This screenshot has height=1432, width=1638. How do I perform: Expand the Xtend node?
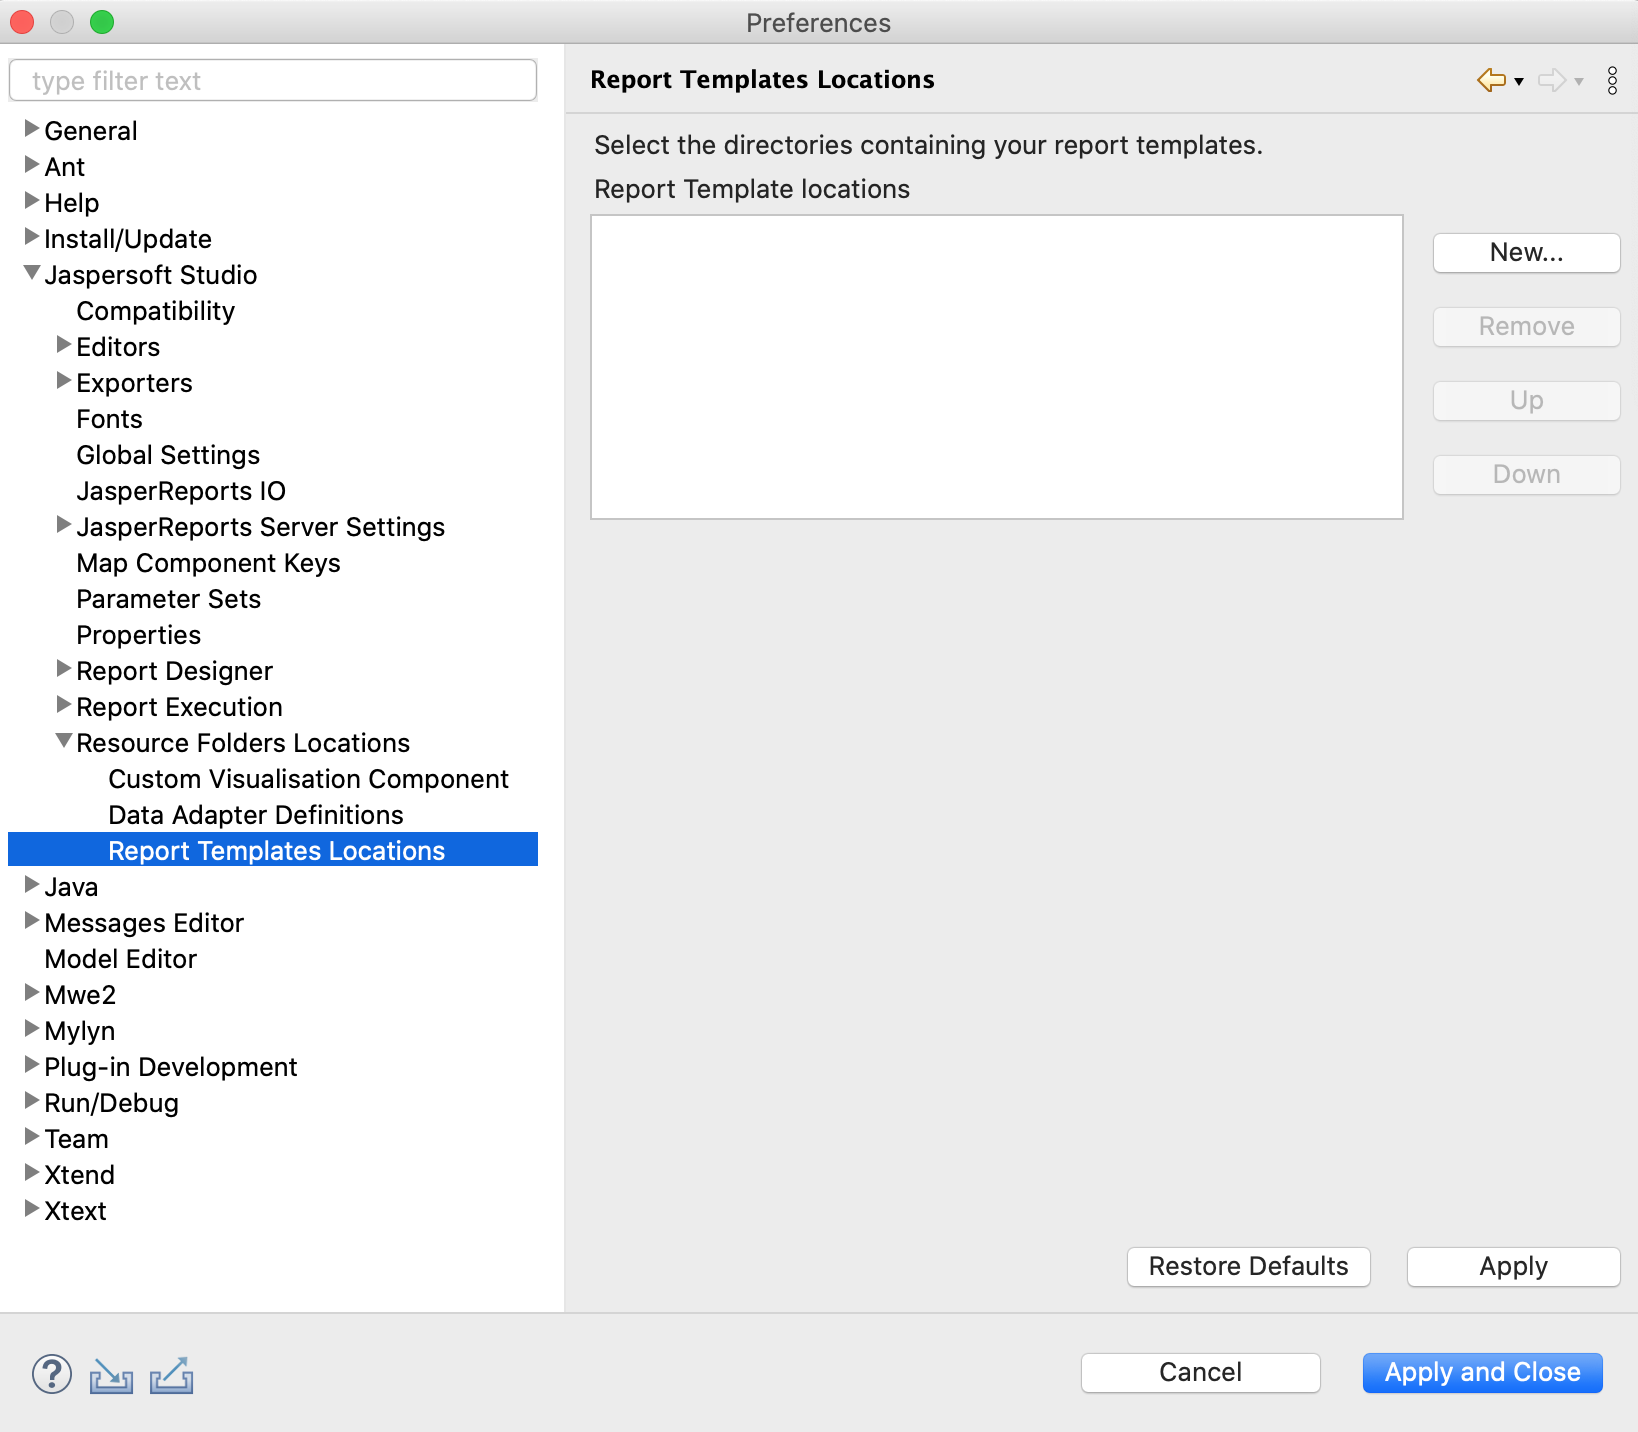pos(32,1173)
